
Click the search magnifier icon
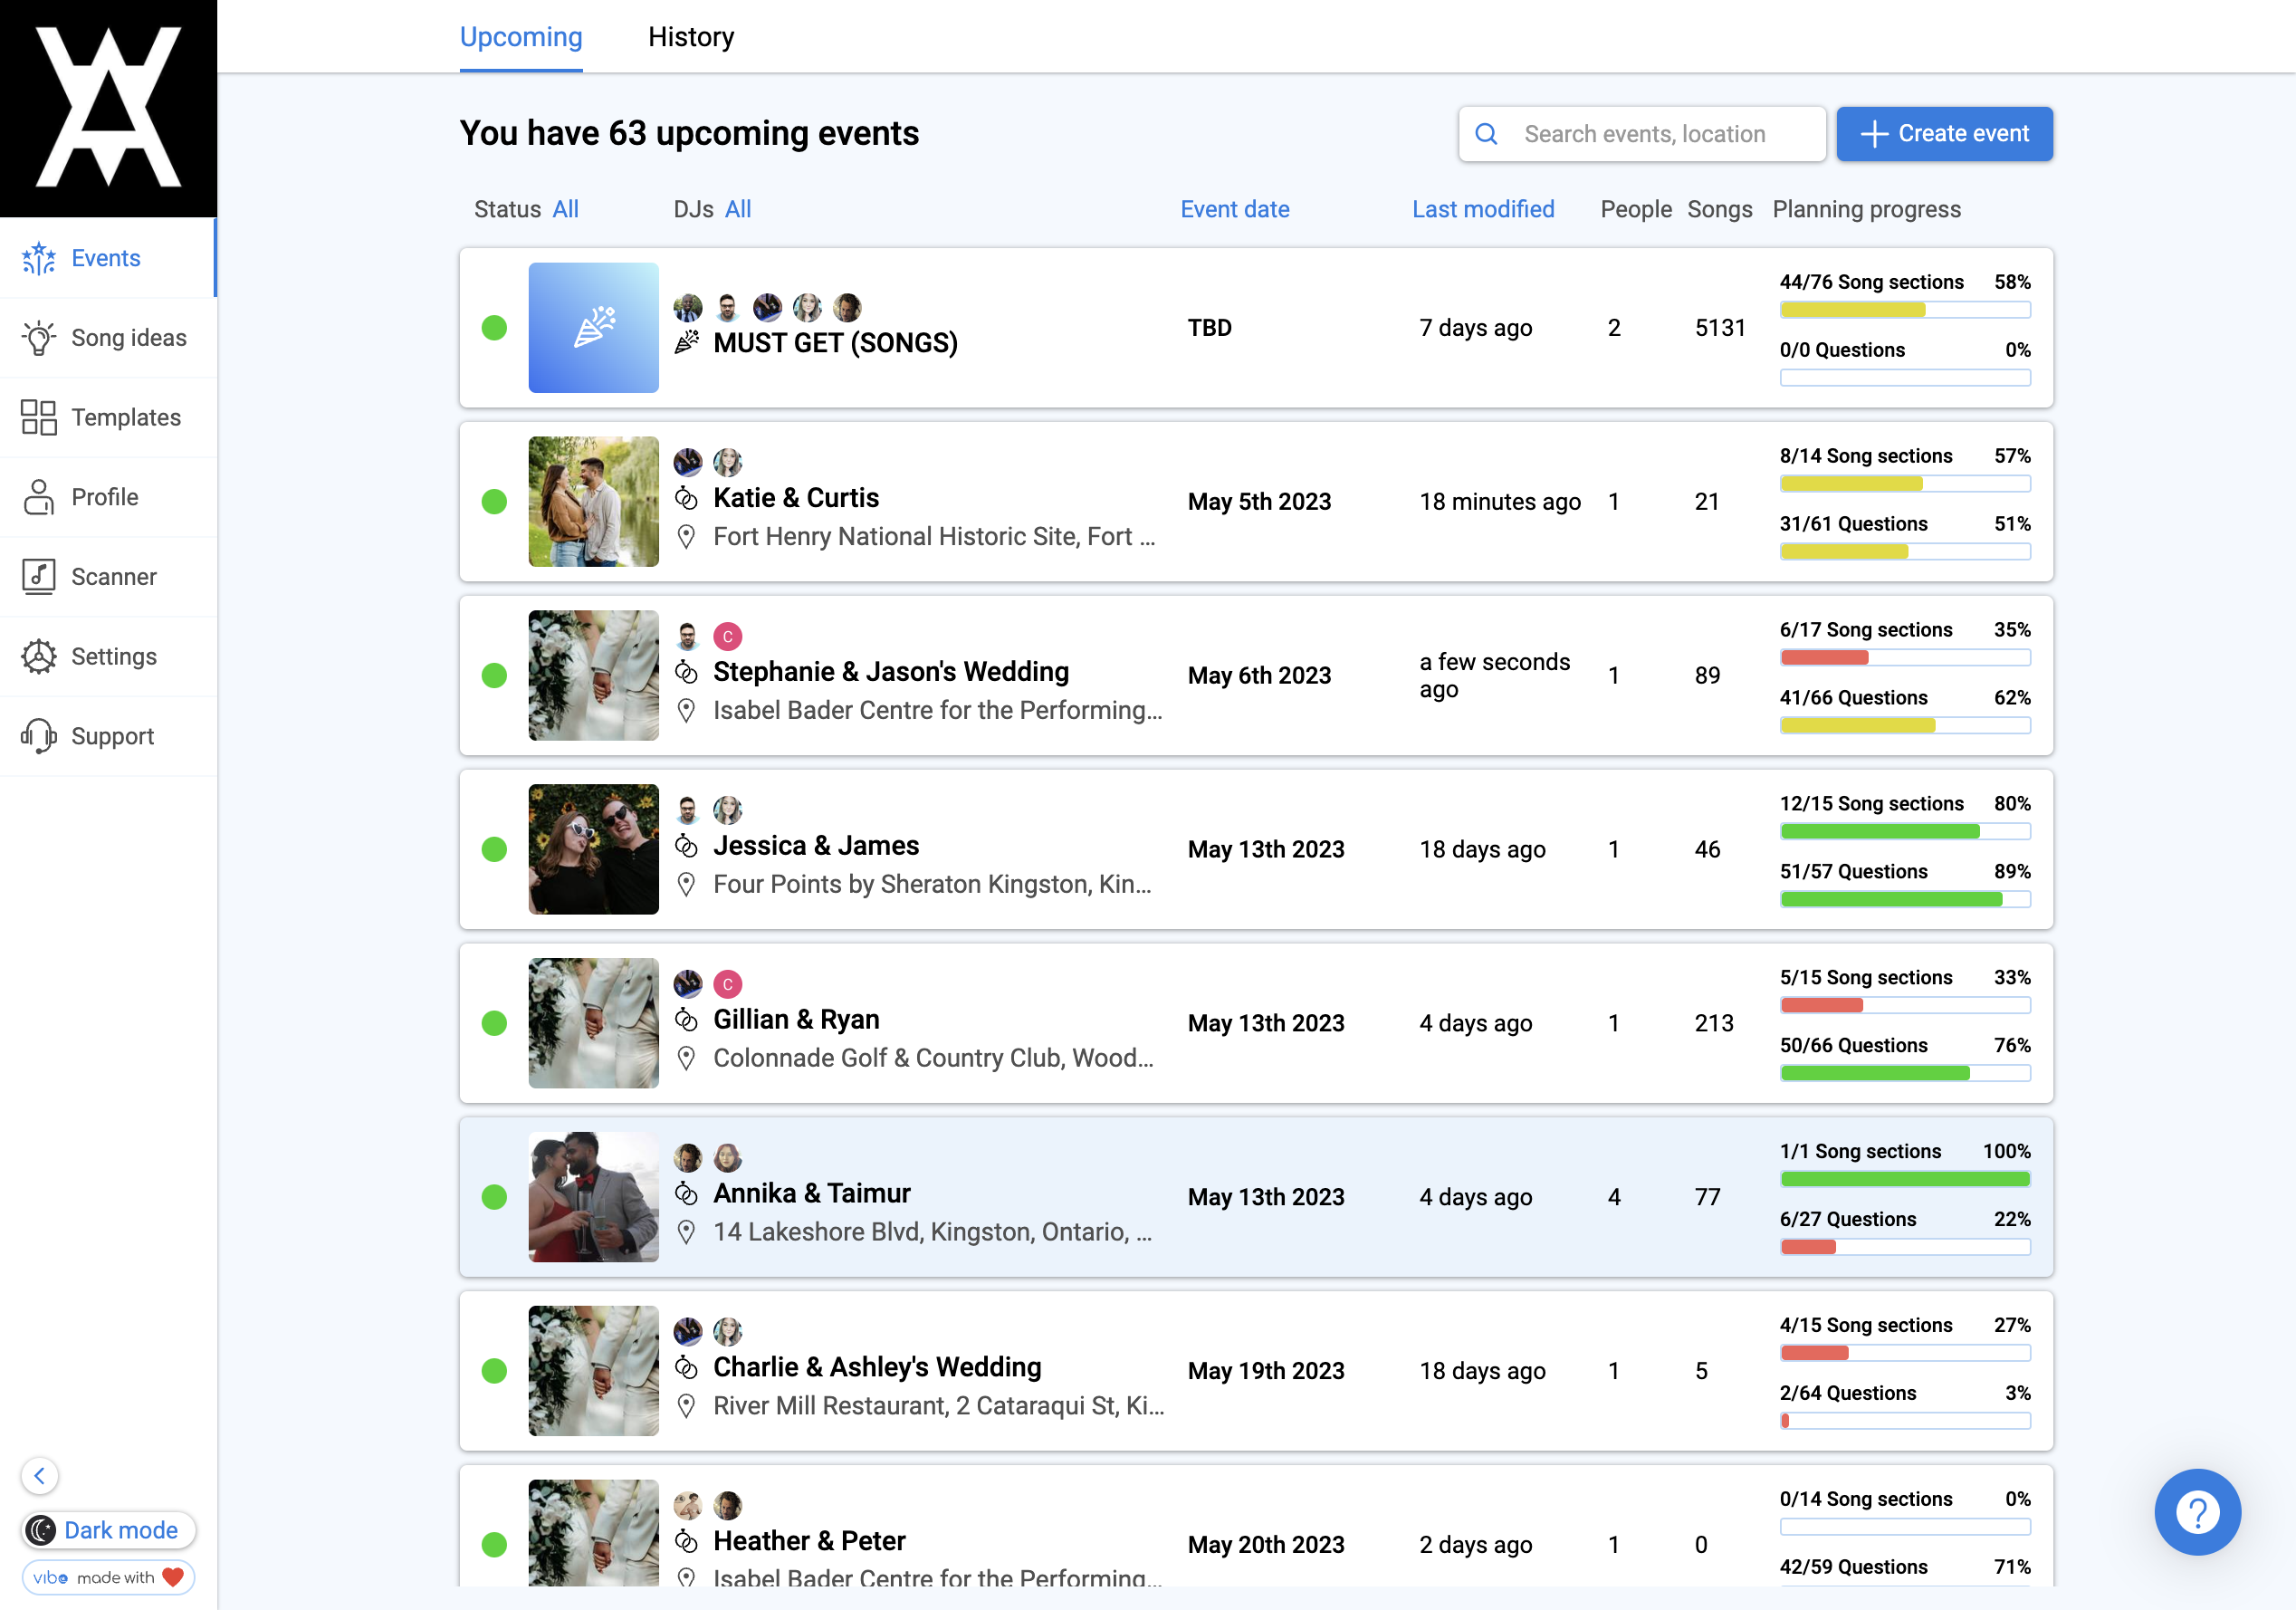click(x=1486, y=134)
